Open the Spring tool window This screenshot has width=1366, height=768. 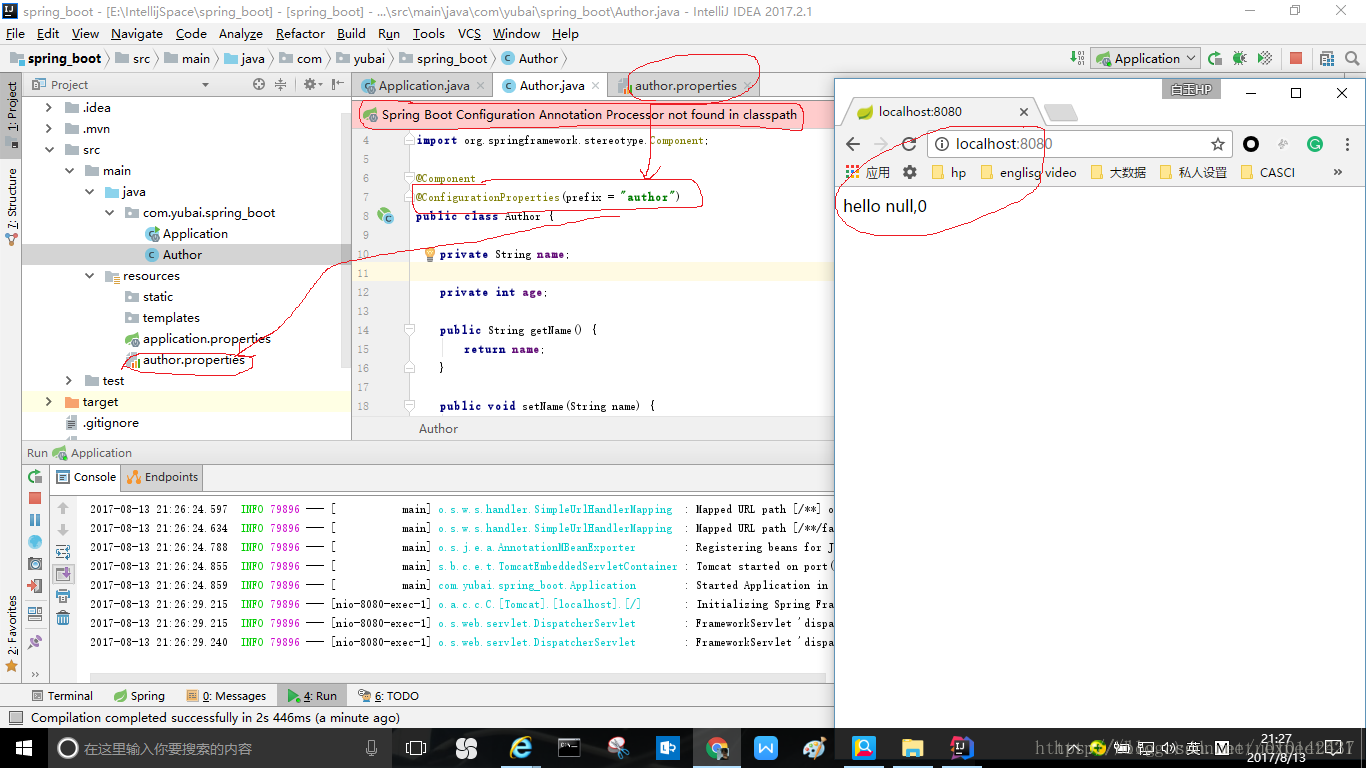tap(140, 696)
